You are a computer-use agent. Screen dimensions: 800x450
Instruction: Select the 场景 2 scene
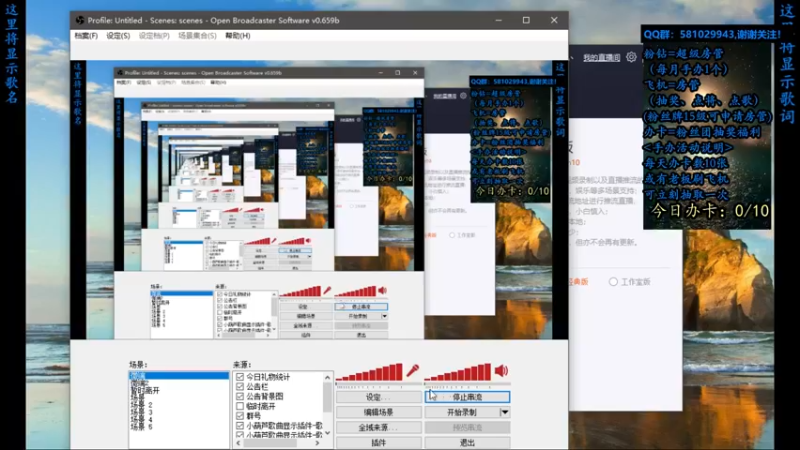[142, 405]
